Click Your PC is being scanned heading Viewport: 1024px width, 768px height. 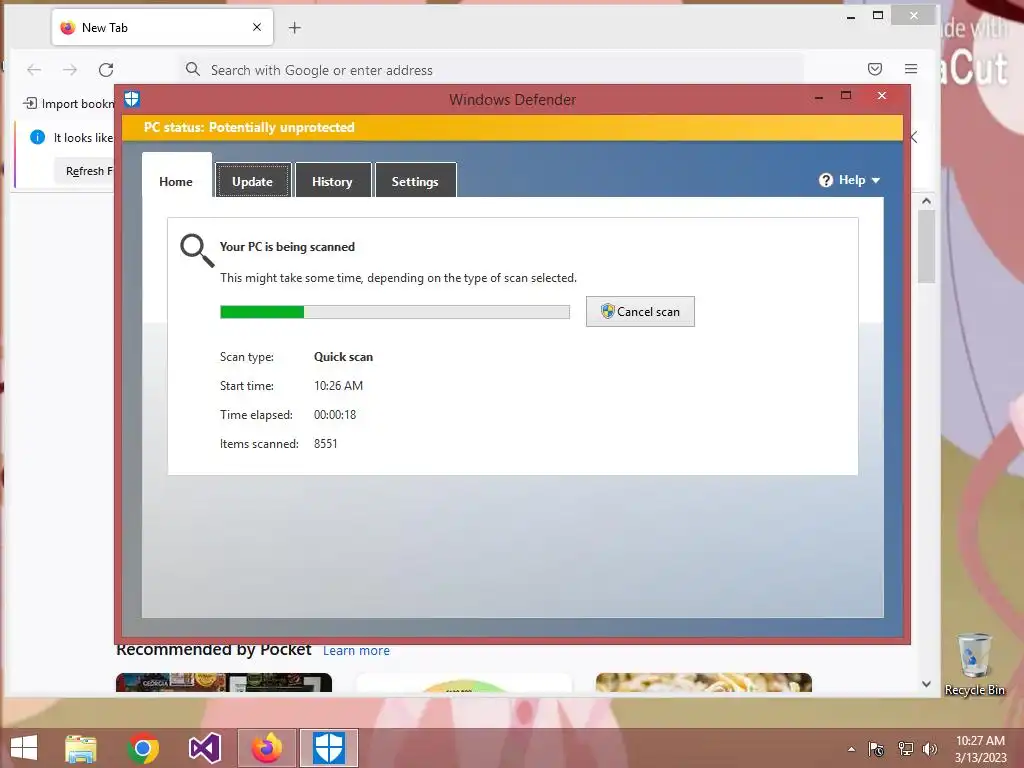[x=287, y=247]
